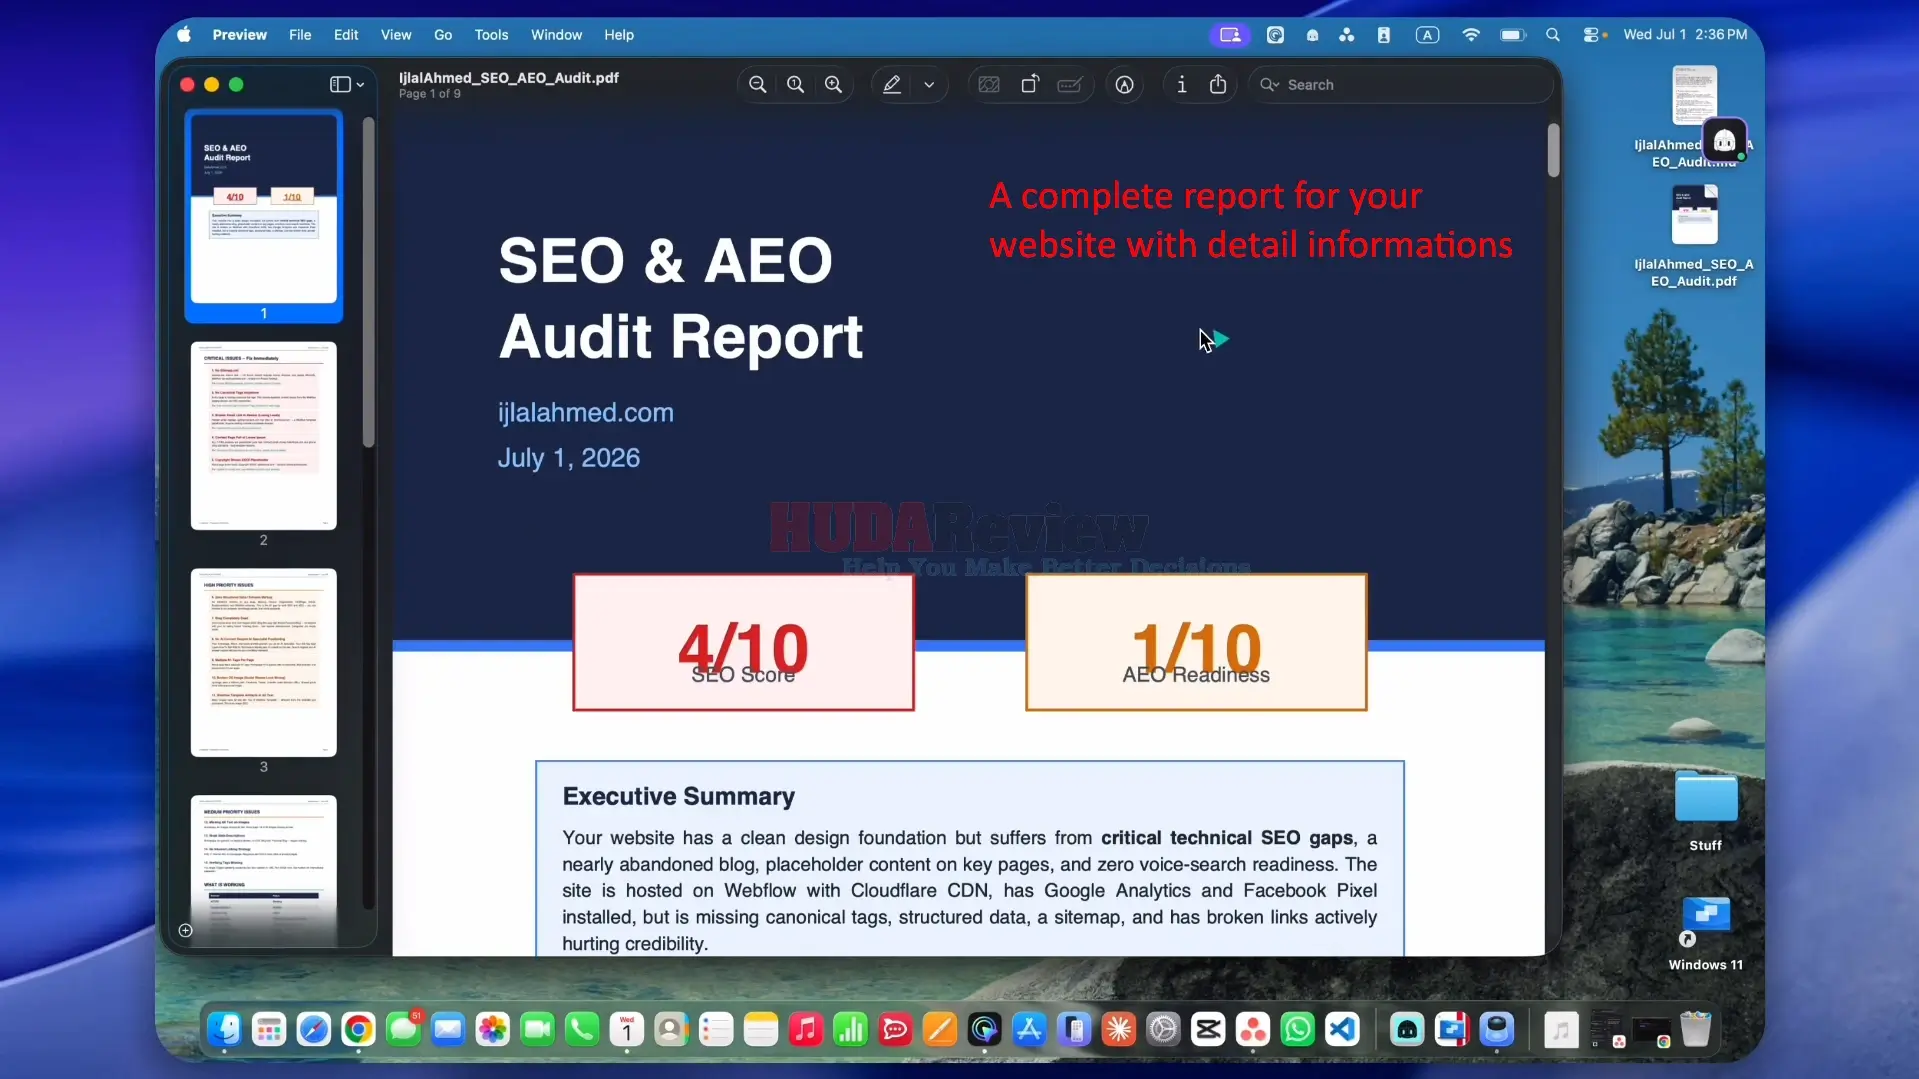Click the IjlalAhmed_SEO_AEO_Audit.pdf window title
Image resolution: width=1919 pixels, height=1079 pixels.
pos(508,77)
